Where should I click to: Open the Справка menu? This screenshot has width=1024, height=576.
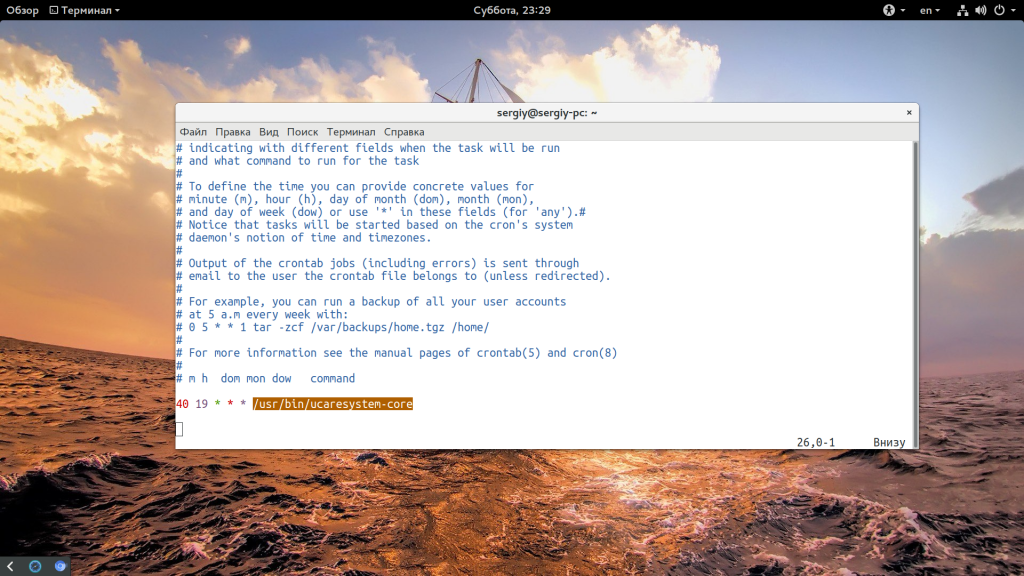pos(404,132)
